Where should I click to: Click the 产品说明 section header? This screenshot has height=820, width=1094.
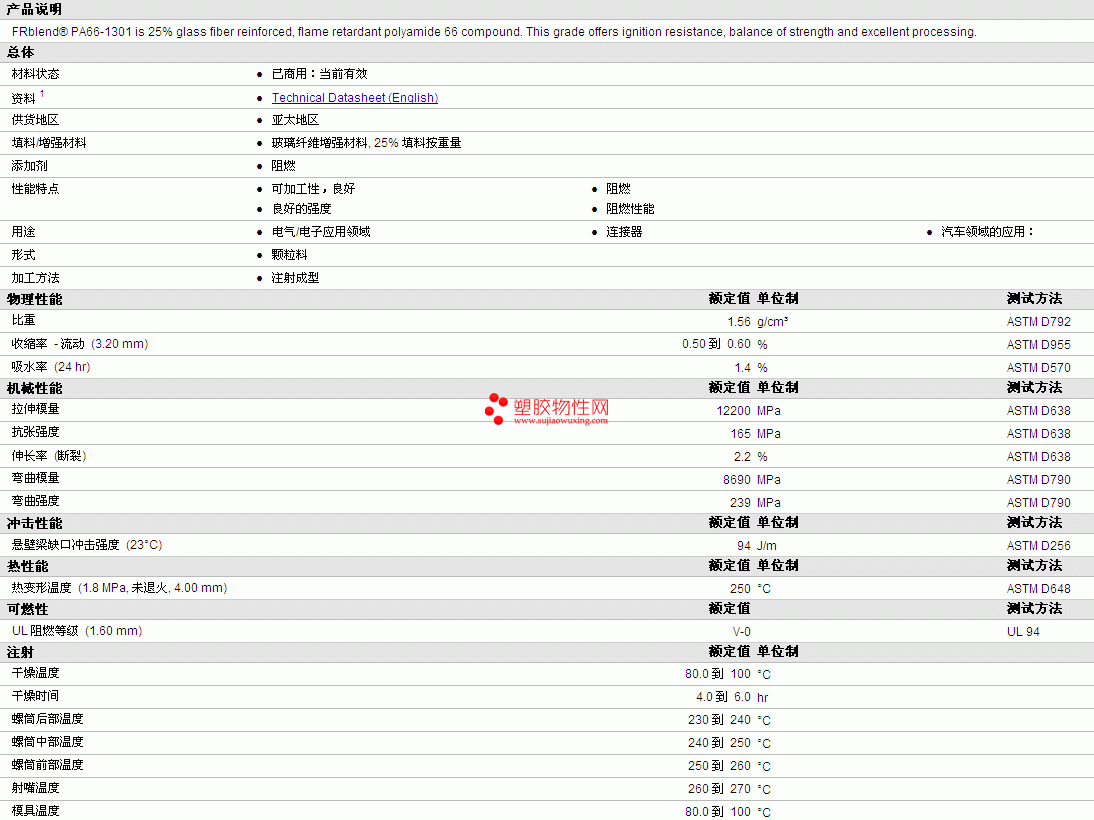click(34, 9)
